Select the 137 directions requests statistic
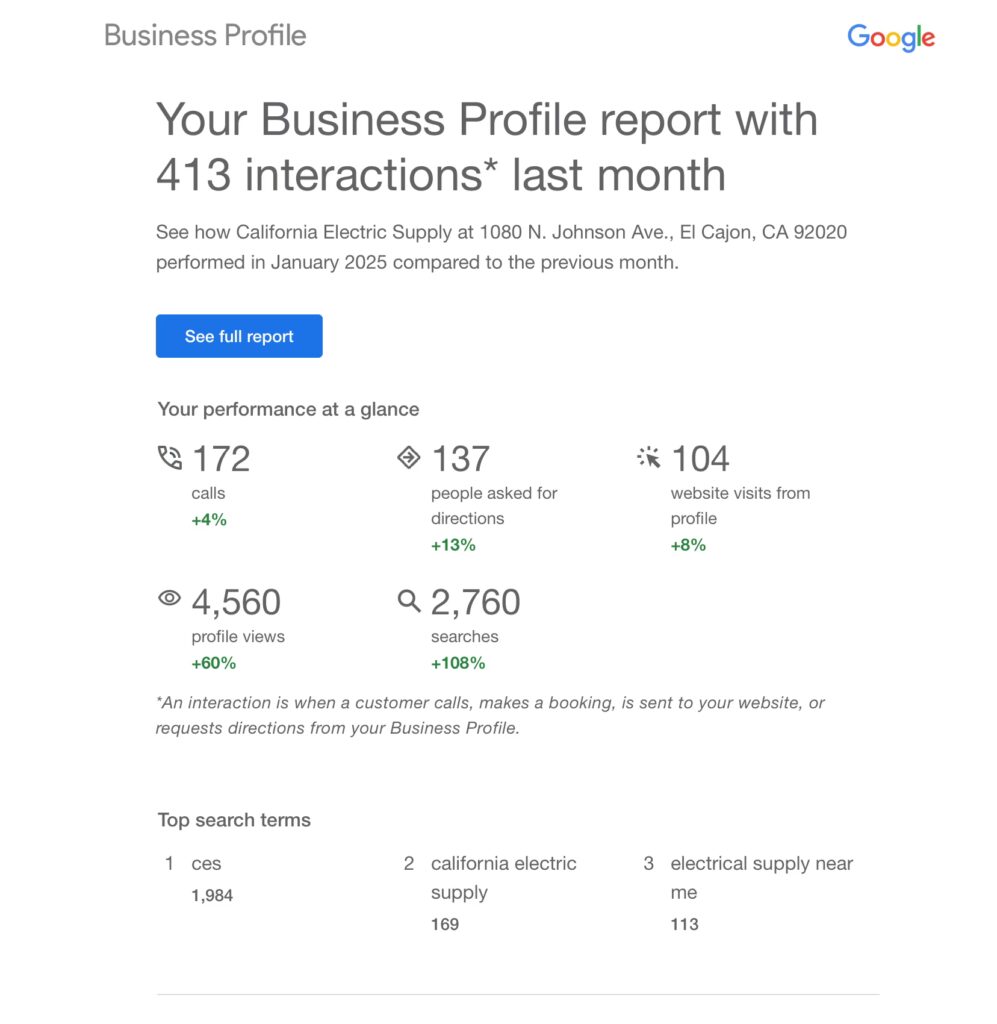This screenshot has height=1024, width=997. pos(460,459)
